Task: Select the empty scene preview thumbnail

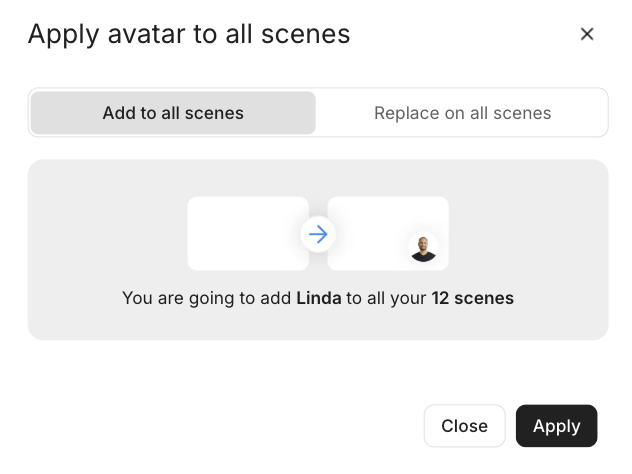Action: click(248, 233)
